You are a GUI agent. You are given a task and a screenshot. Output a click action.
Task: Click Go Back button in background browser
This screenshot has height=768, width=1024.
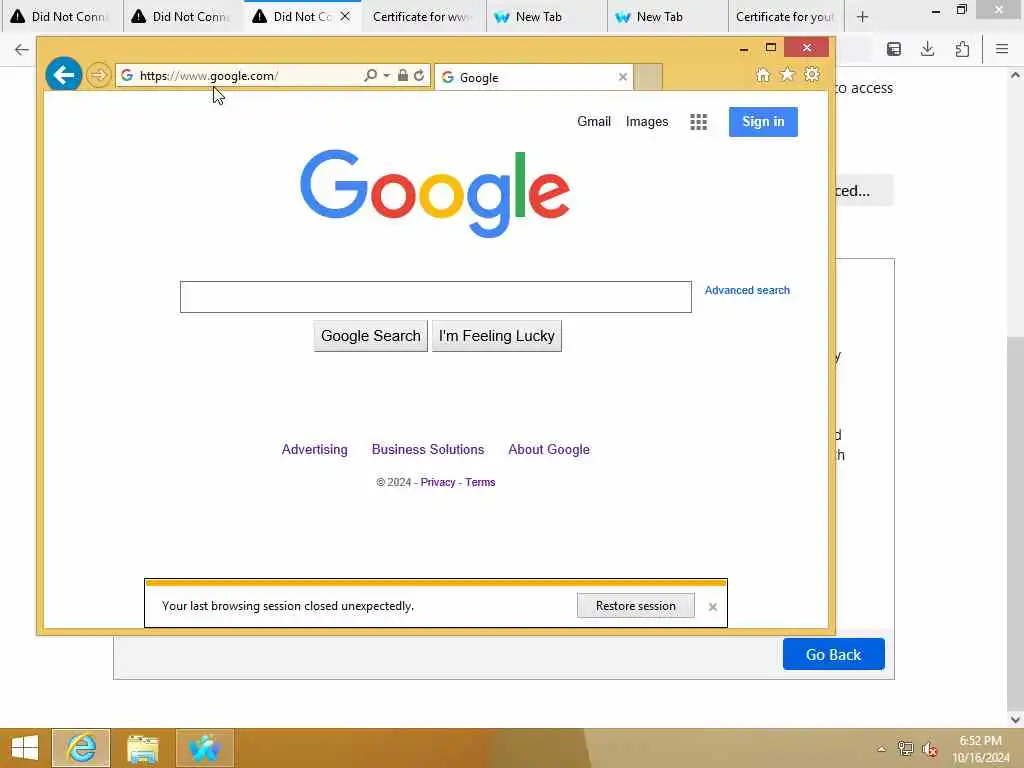point(833,654)
